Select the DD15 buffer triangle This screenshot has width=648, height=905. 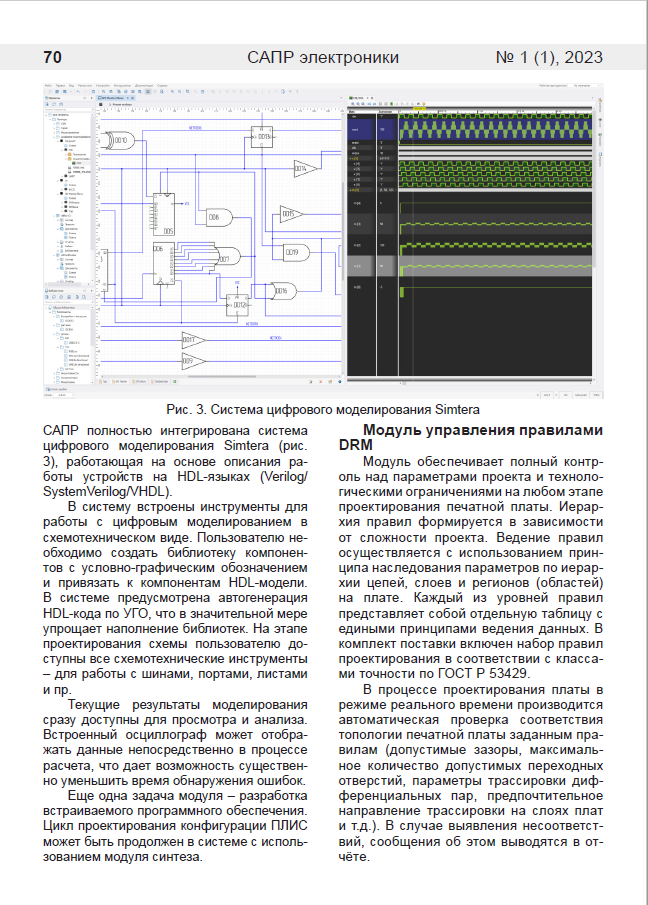(x=293, y=214)
